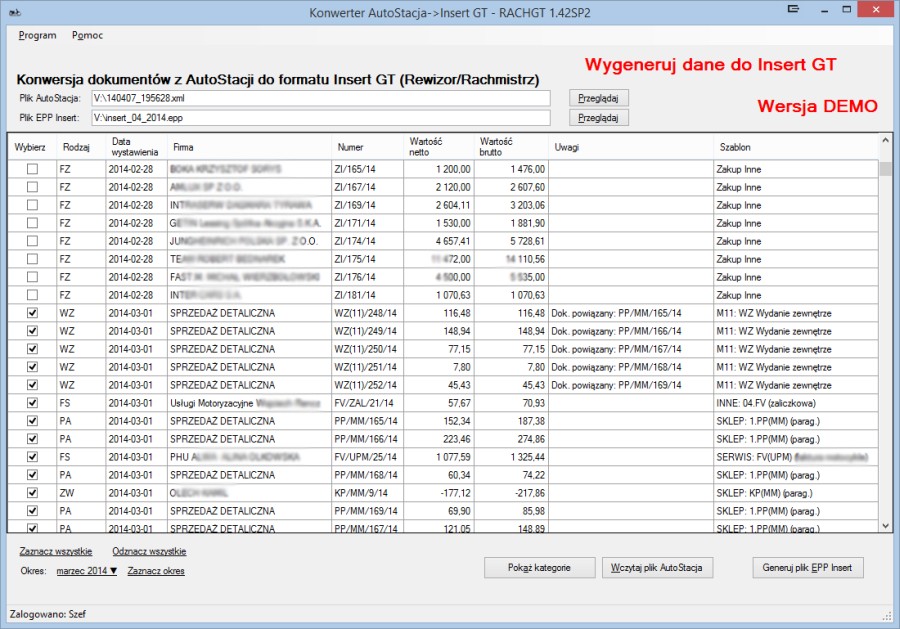Click Przeglądaj next to Plik AutoStacja
Viewport: 900px width, 629px height.
pyautogui.click(x=599, y=98)
